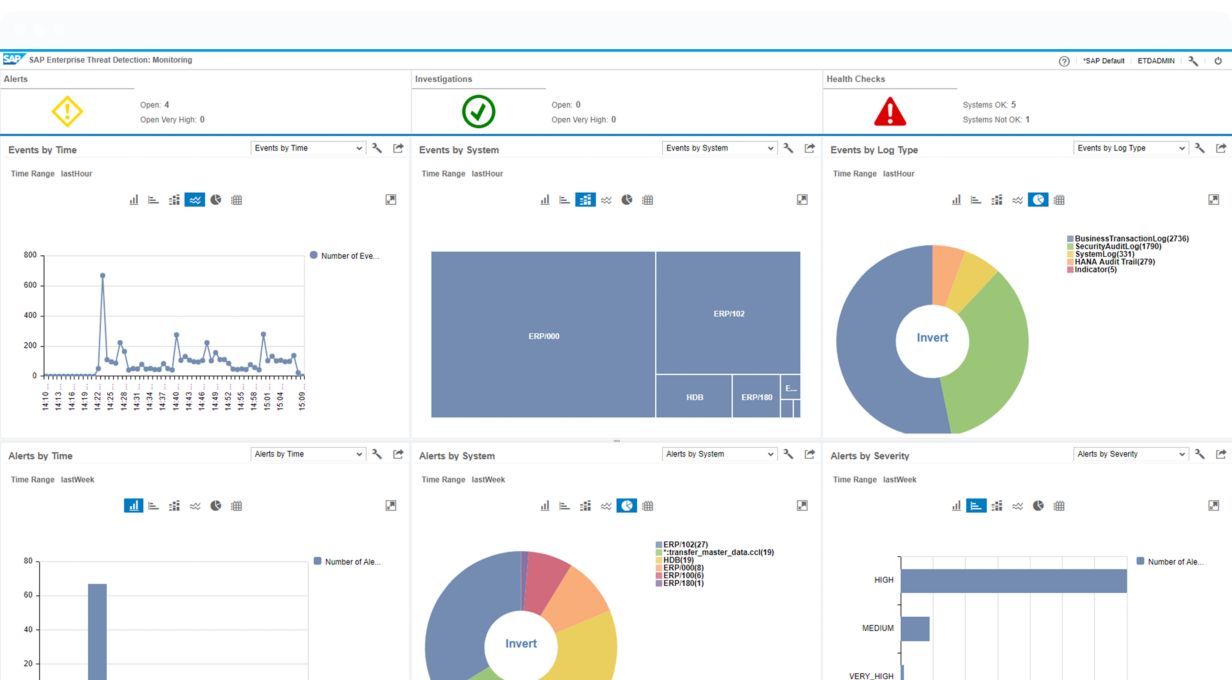Click the red Health Checks warning icon

889,111
